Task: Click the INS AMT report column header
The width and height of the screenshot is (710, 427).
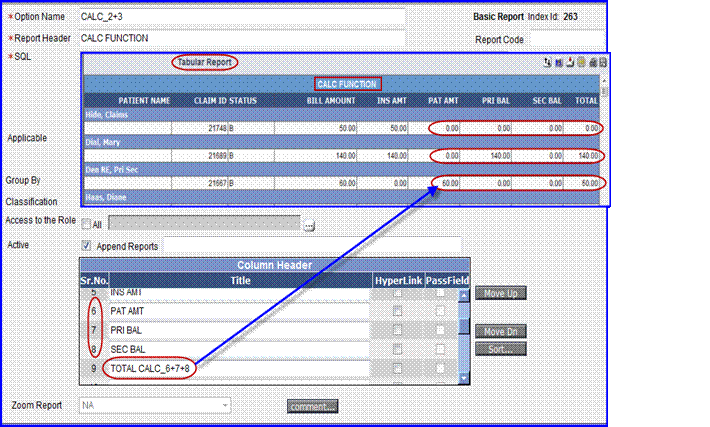Action: 392,101
